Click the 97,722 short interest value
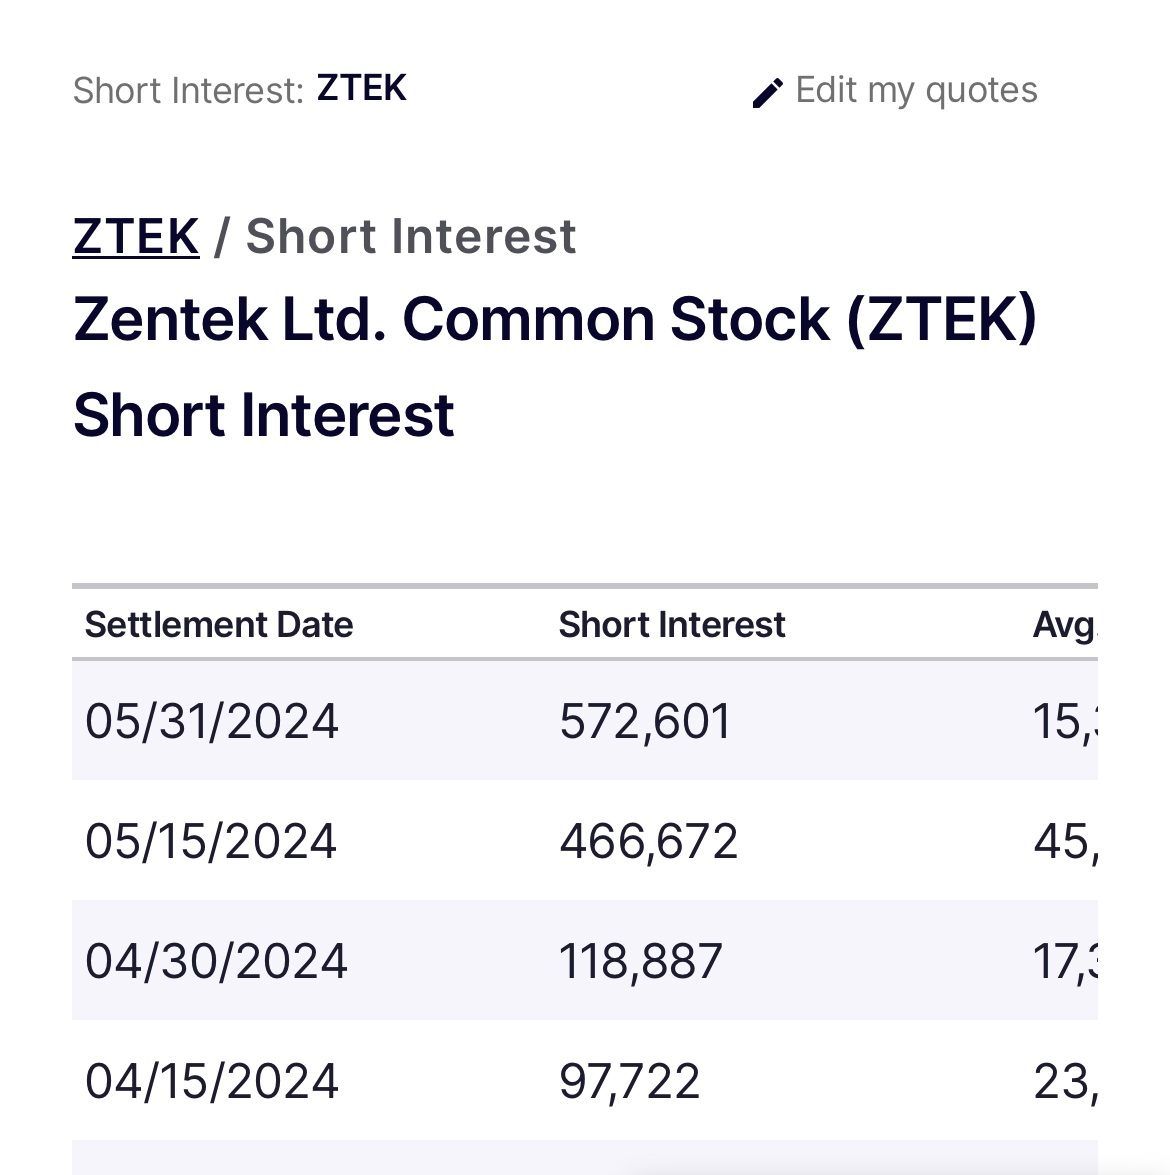Screen dimensions: 1170x1175 point(629,1081)
